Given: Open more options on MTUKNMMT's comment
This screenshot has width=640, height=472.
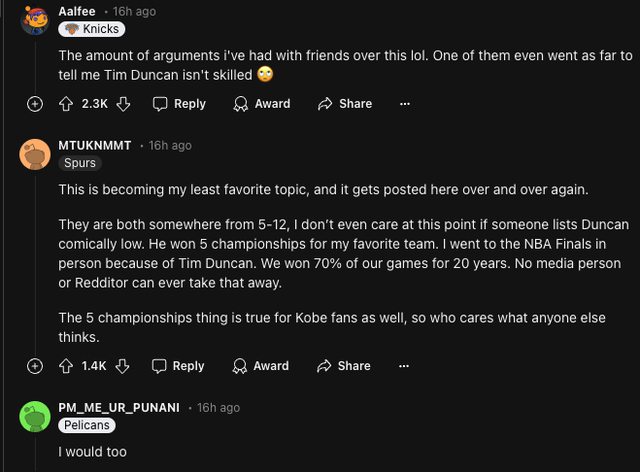Looking at the screenshot, I should click(404, 366).
